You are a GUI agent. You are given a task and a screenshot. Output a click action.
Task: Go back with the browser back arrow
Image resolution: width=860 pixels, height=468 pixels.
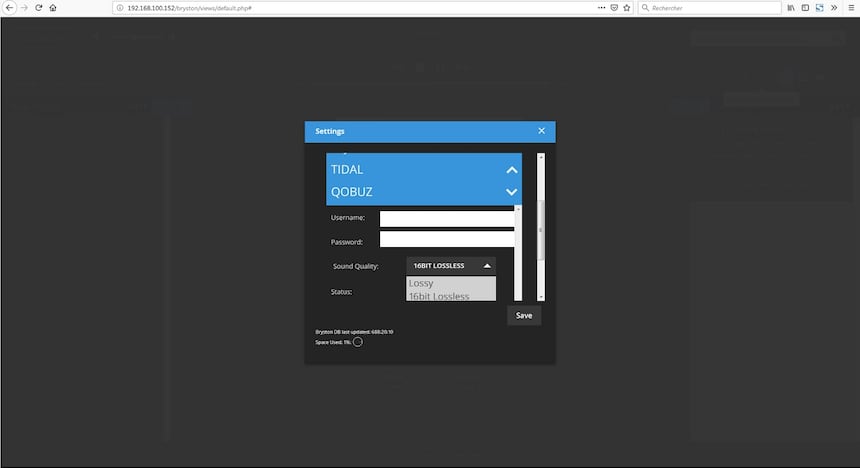(9, 8)
